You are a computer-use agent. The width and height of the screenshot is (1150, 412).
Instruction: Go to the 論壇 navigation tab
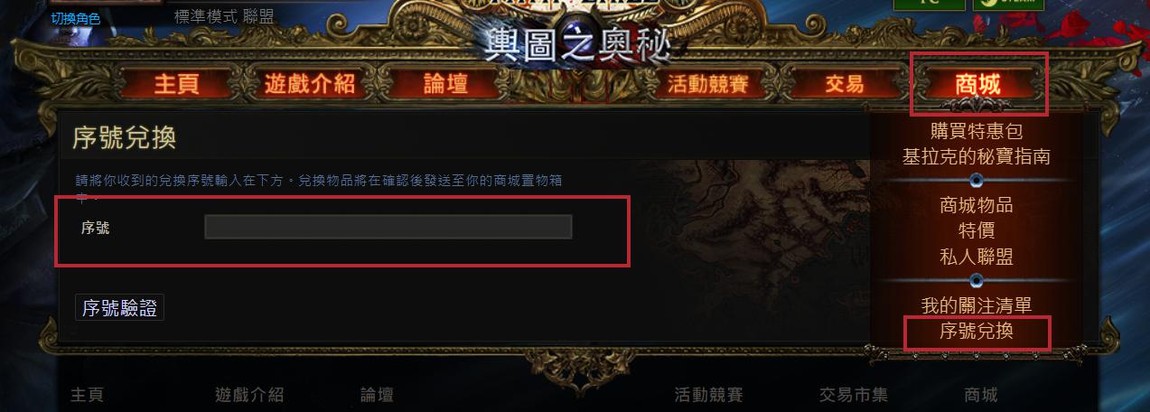tap(445, 84)
